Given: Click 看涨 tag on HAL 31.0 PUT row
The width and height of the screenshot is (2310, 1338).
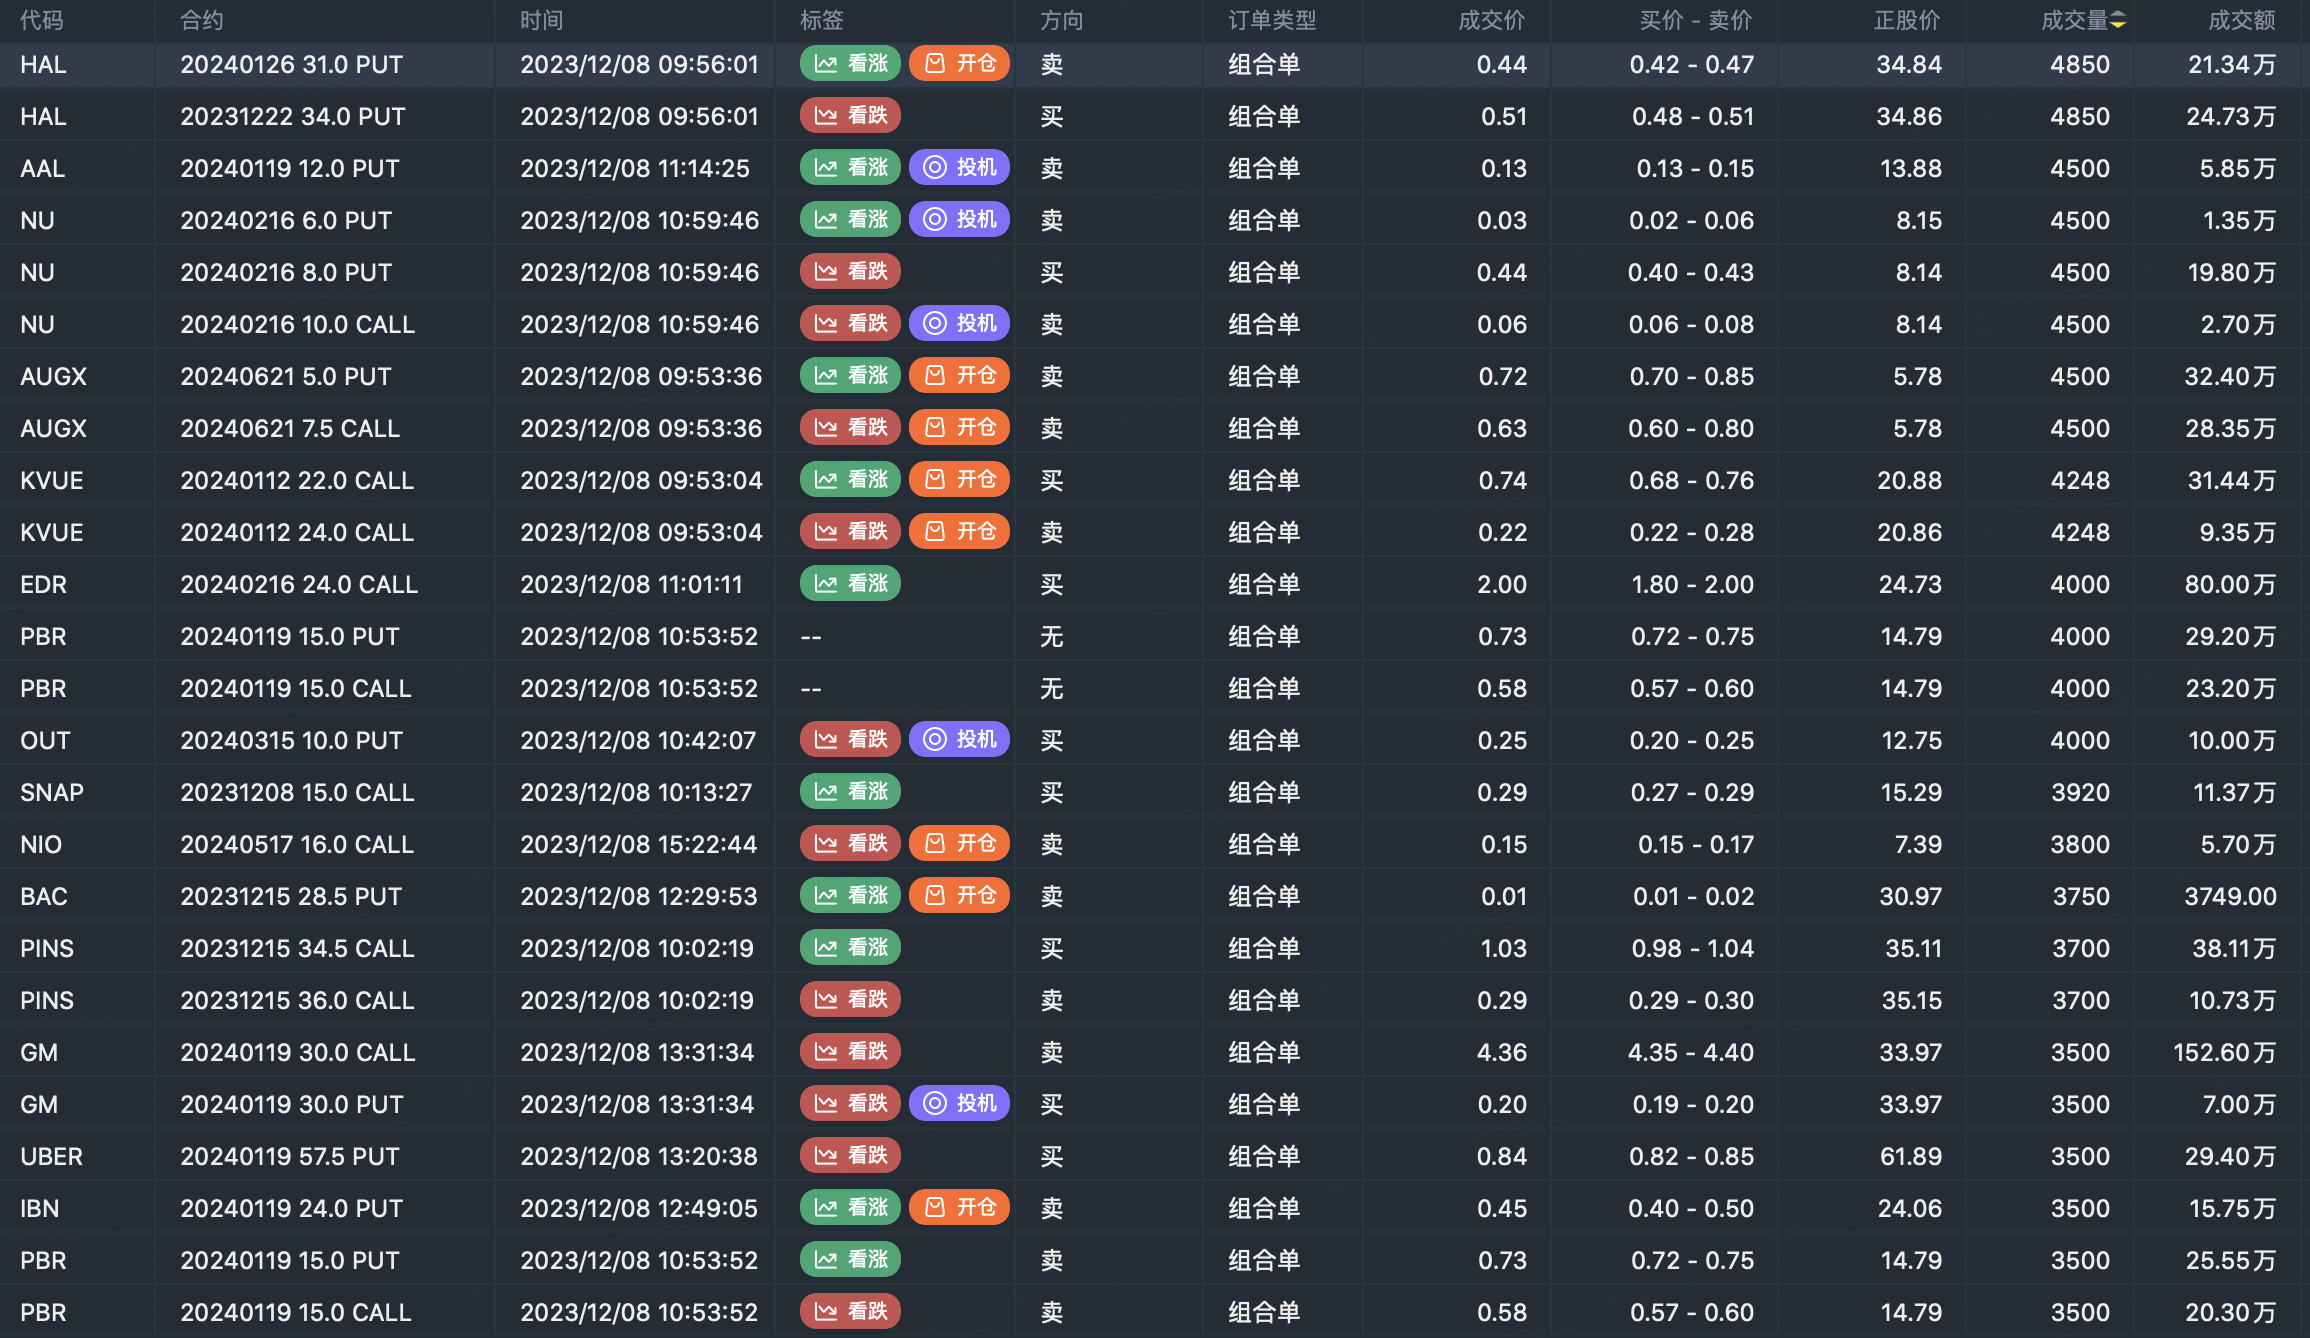Looking at the screenshot, I should [850, 64].
